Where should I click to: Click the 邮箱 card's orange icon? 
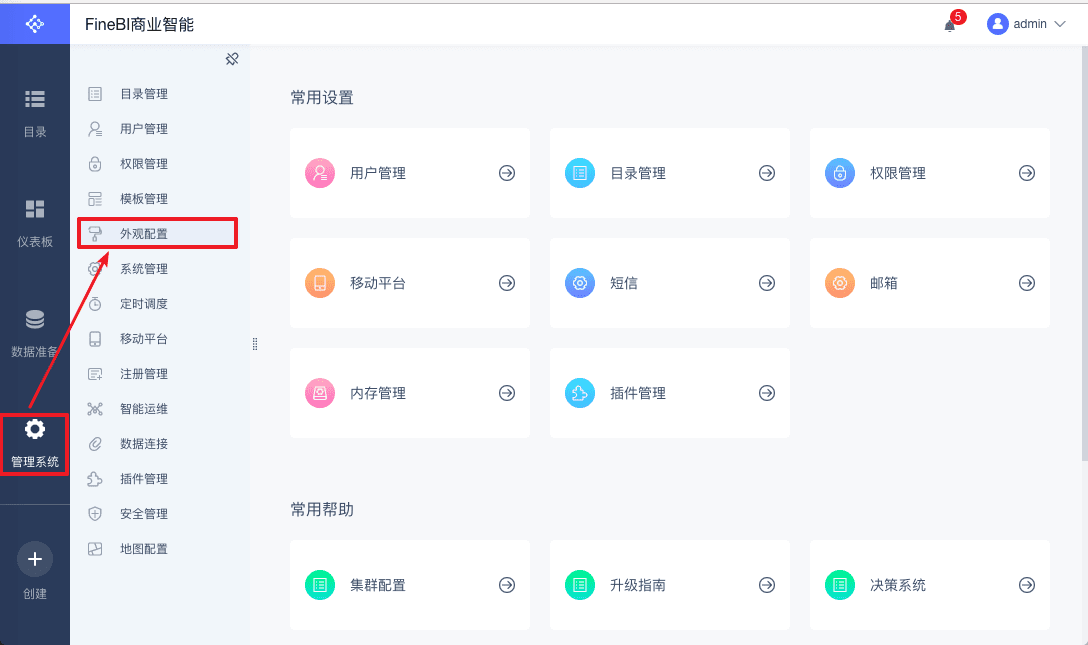tap(840, 283)
